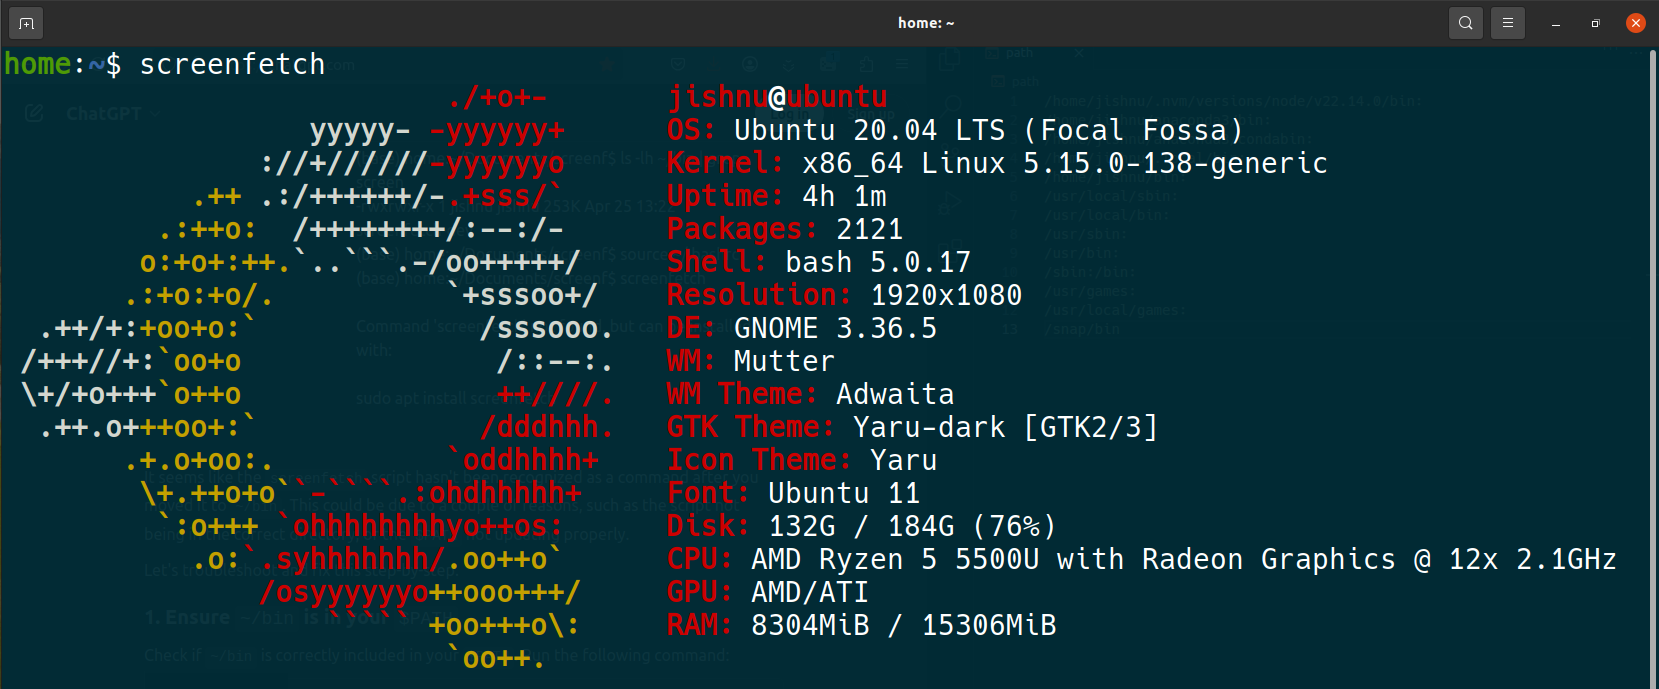Screen dimensions: 1659x689
Task: Click the red 'Packages:' label
Action: [x=743, y=229]
